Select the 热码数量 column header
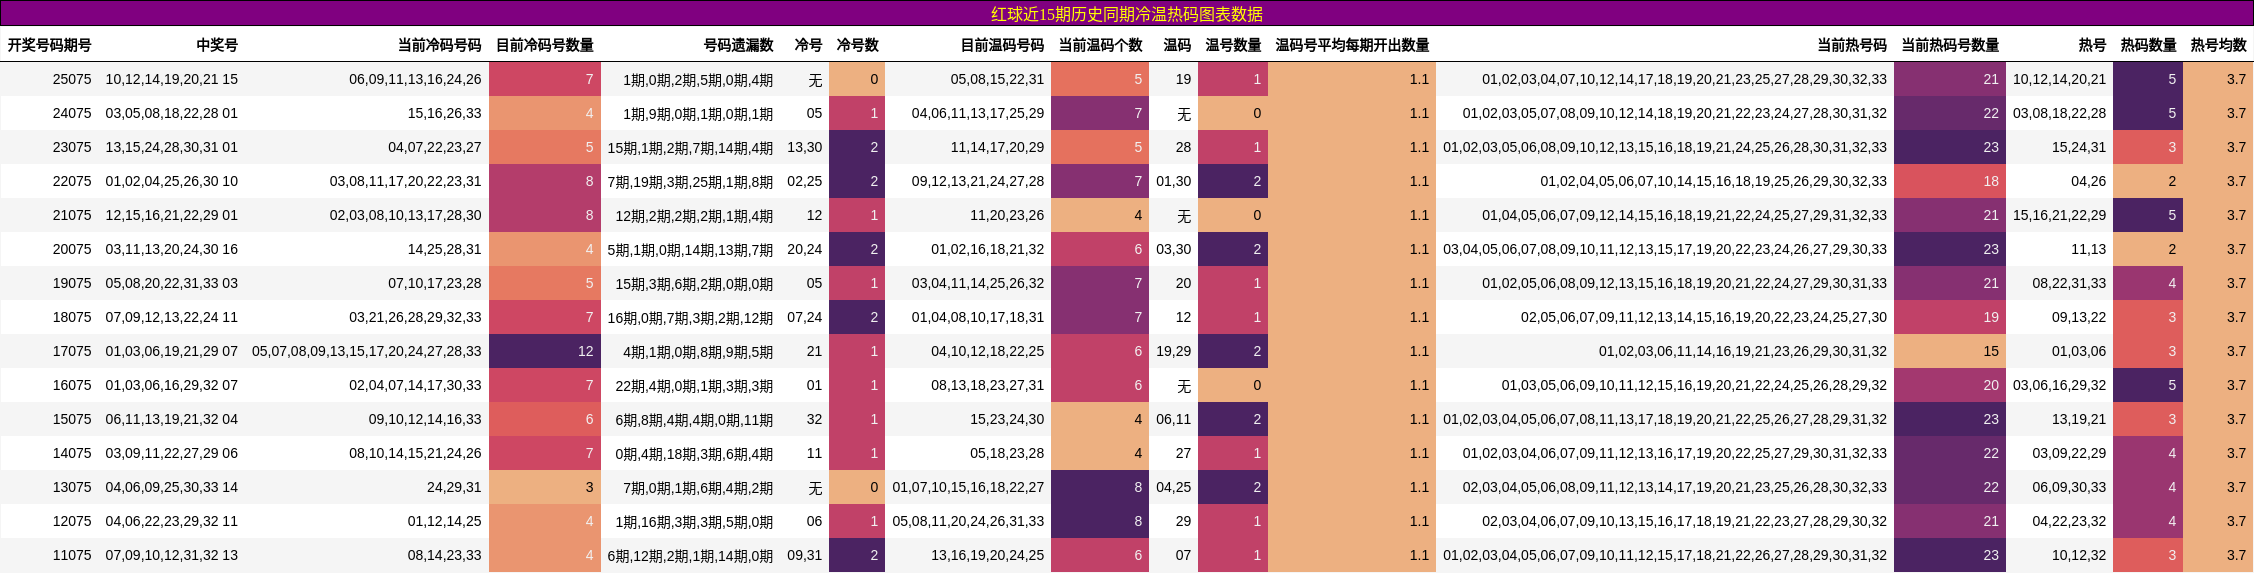This screenshot has width=2254, height=573. [x=2148, y=45]
